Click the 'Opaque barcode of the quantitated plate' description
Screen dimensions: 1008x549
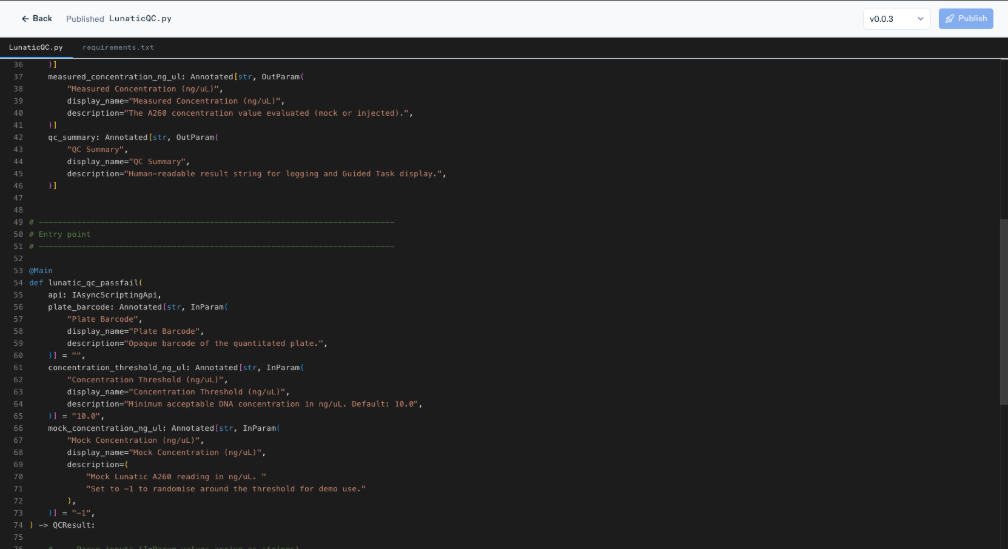[197, 343]
